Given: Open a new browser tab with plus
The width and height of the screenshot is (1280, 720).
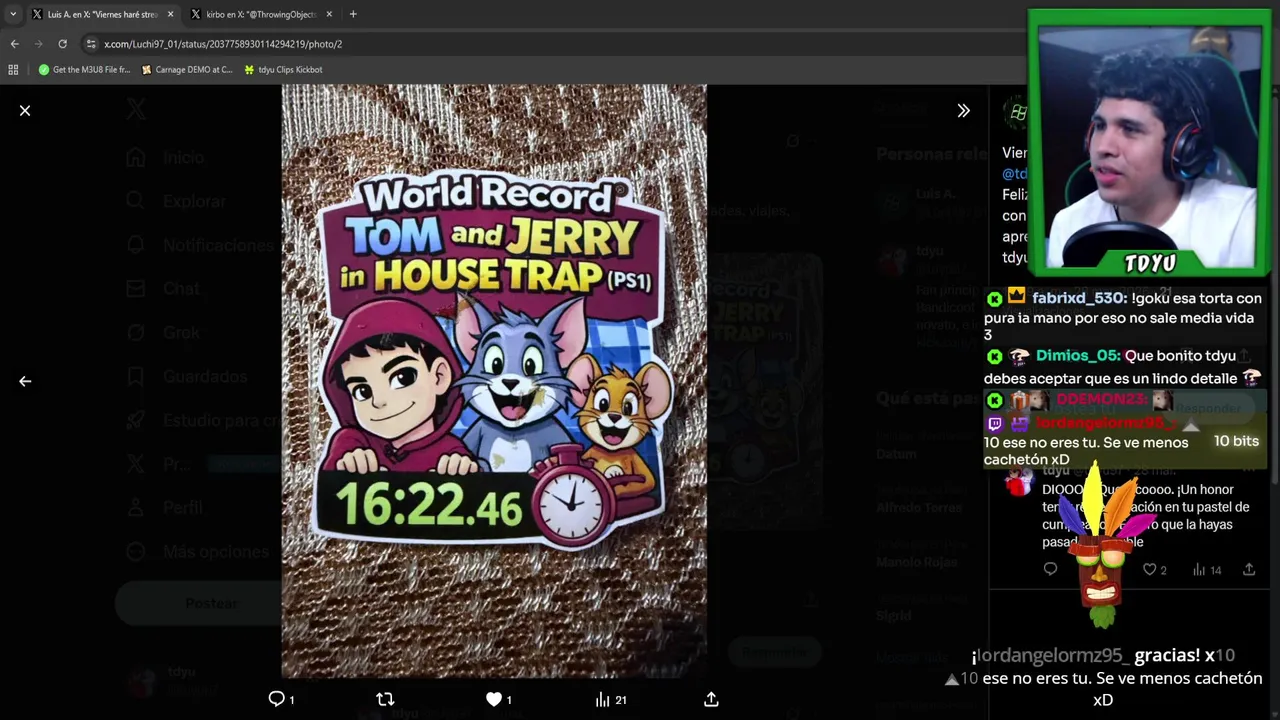Looking at the screenshot, I should tap(353, 14).
